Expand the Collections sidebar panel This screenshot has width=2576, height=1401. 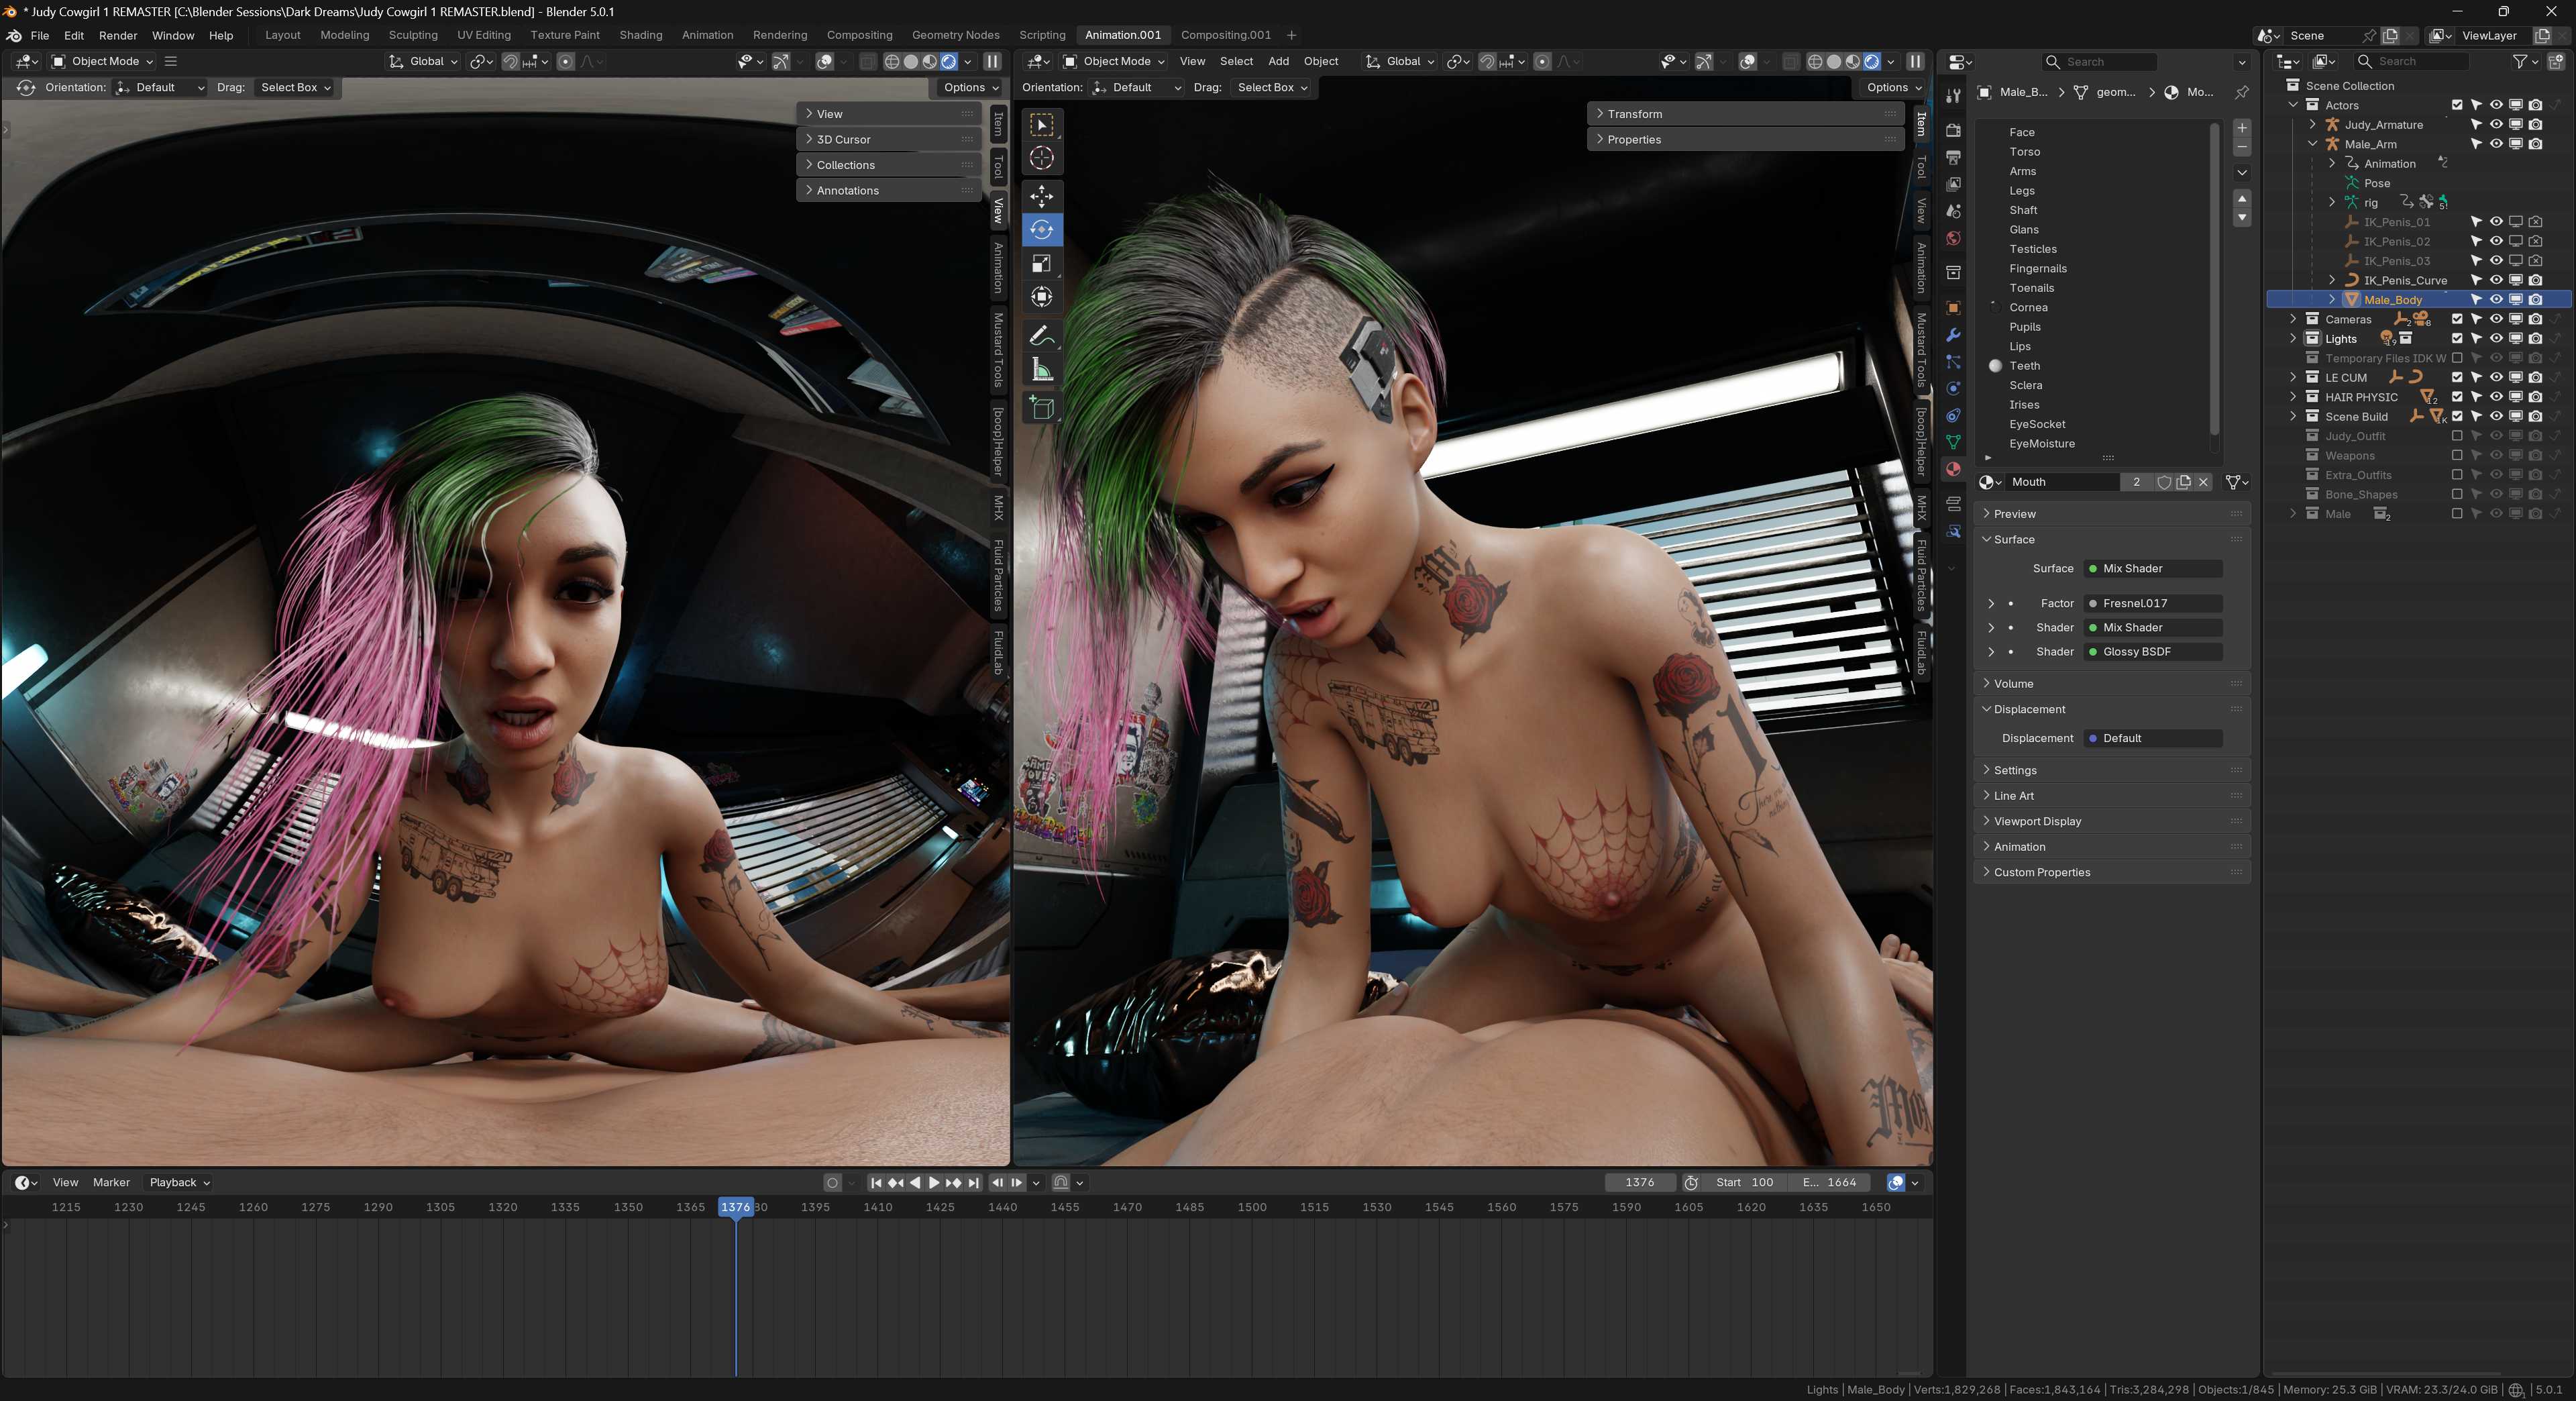(x=890, y=165)
